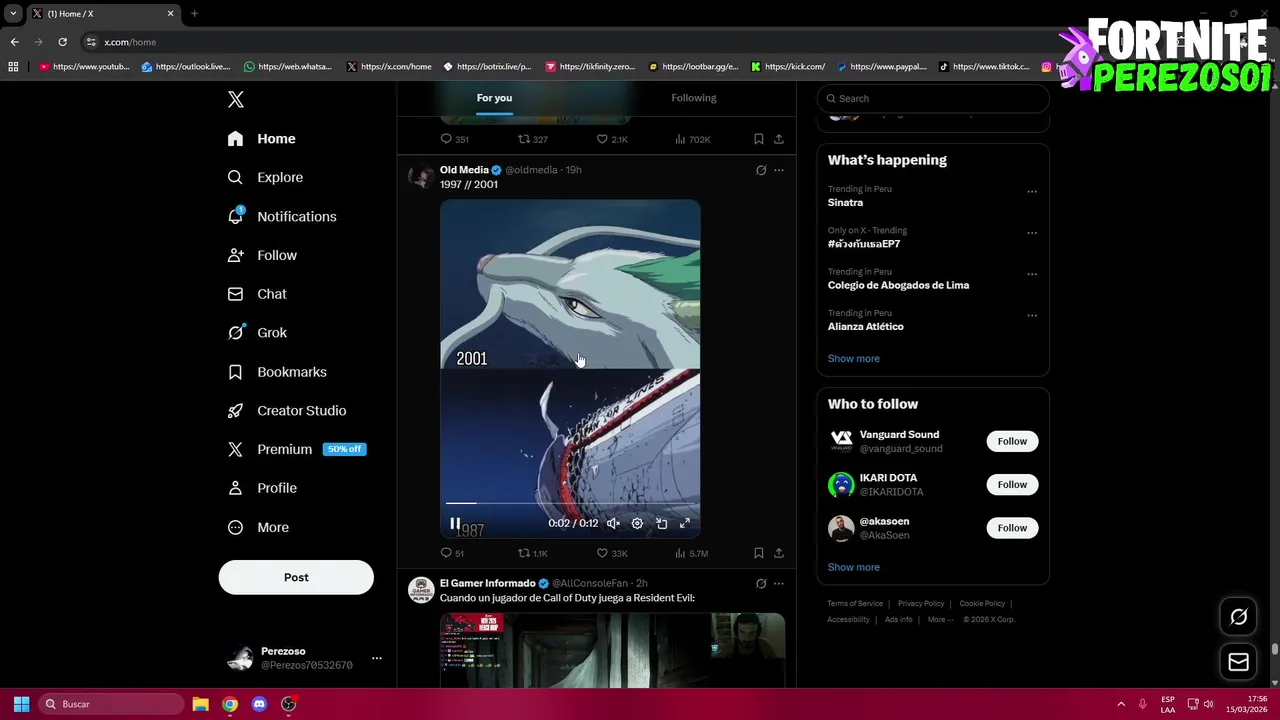Bookmark the Old Media post
Image resolution: width=1280 pixels, height=720 pixels.
pos(759,553)
